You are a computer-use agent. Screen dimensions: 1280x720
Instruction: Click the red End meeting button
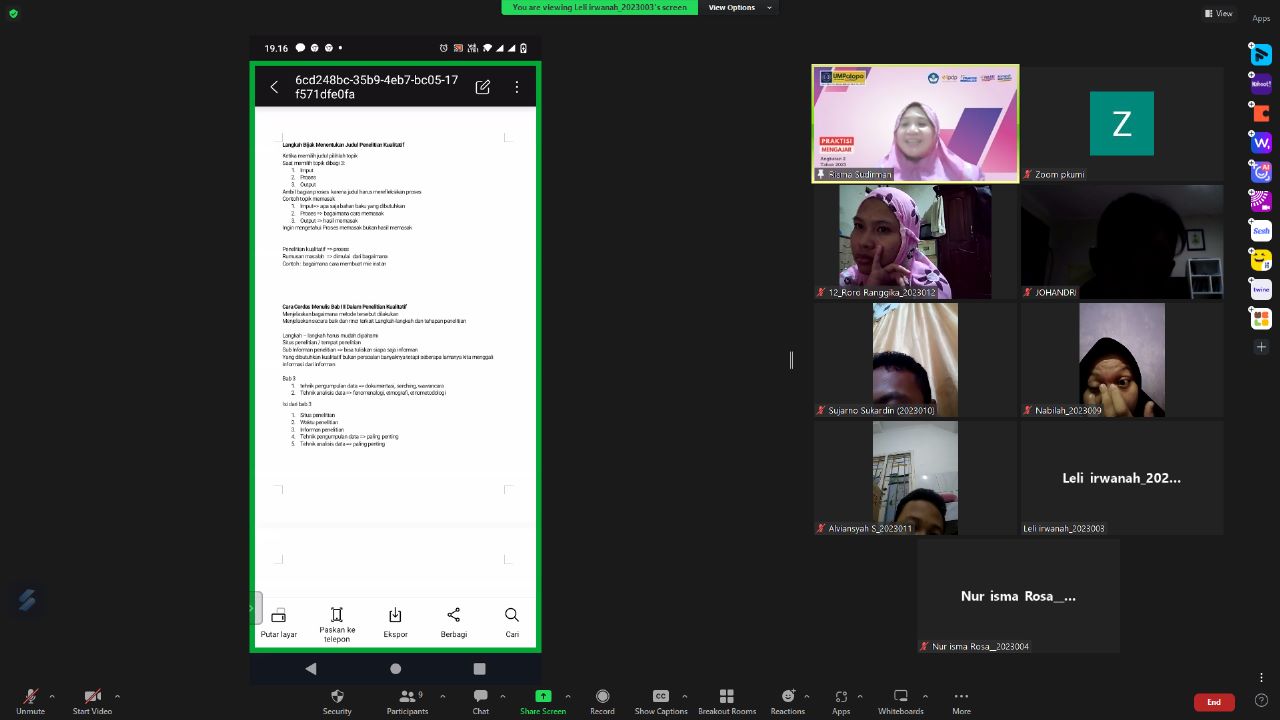pos(1214,702)
